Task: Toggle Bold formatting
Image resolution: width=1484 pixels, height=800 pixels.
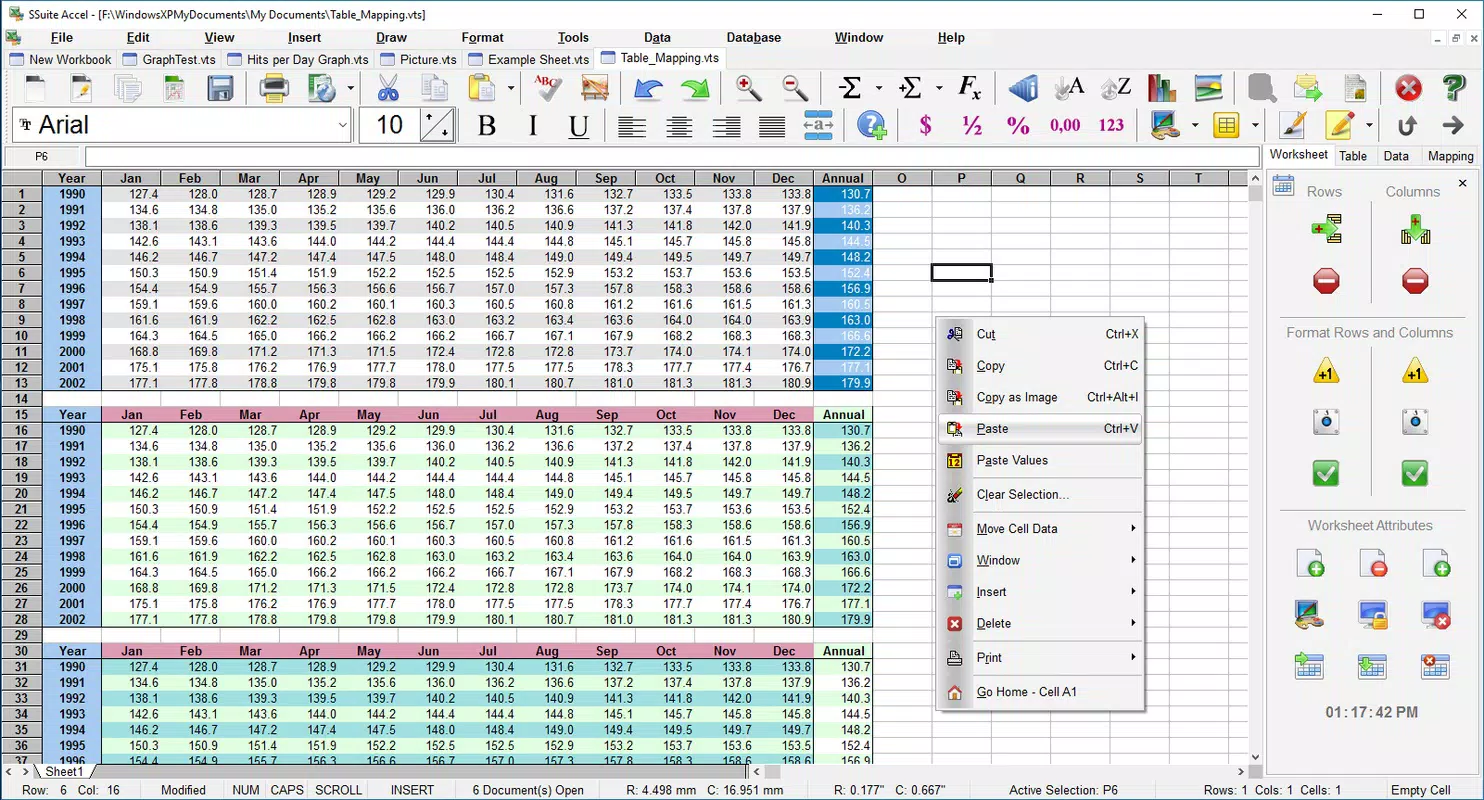Action: click(487, 126)
